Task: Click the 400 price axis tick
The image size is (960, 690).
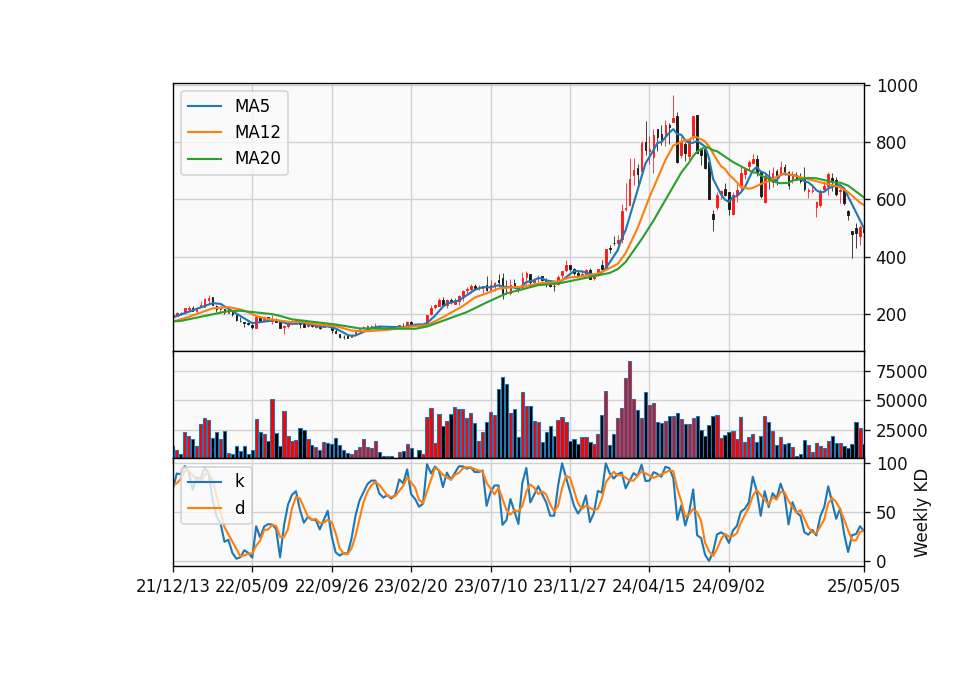Action: [891, 258]
